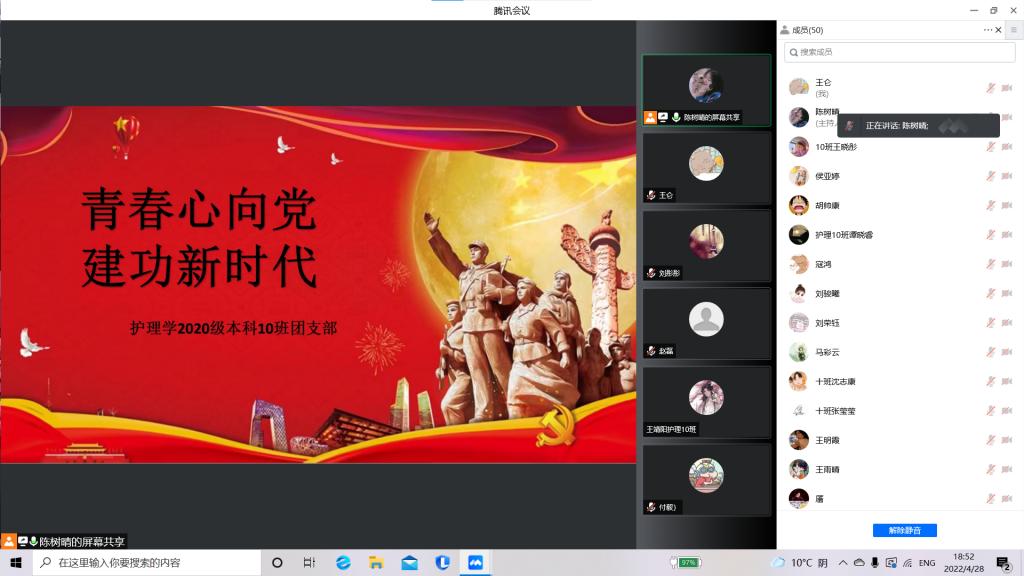Open Tencent Meeting icon in the taskbar
The width and height of the screenshot is (1024, 576).
(x=476, y=563)
